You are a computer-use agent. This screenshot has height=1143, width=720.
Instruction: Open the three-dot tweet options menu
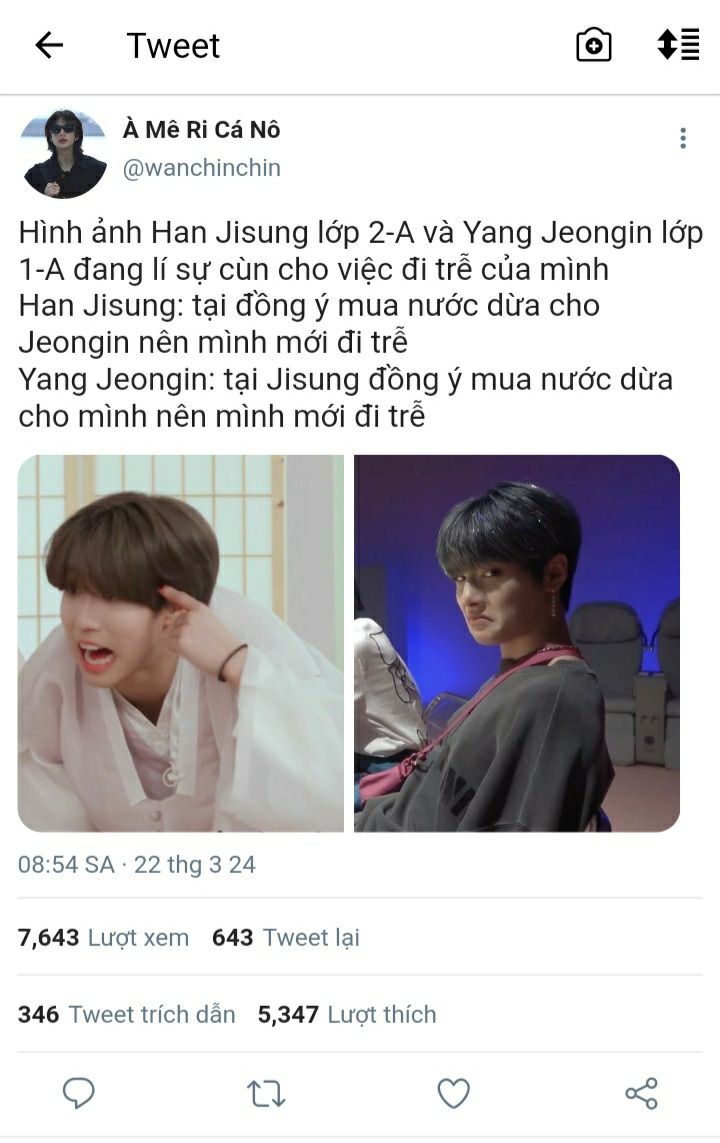[683, 139]
